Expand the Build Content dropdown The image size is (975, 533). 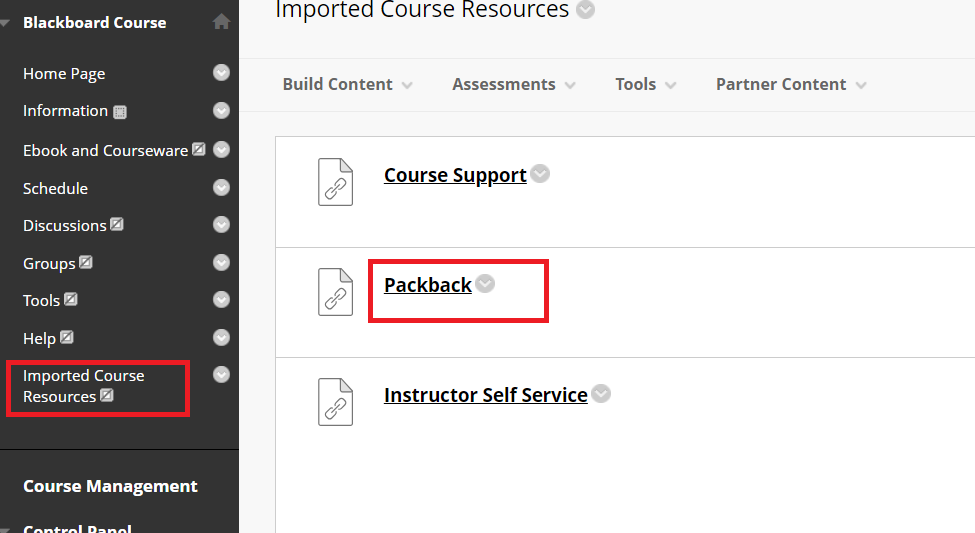tap(347, 85)
